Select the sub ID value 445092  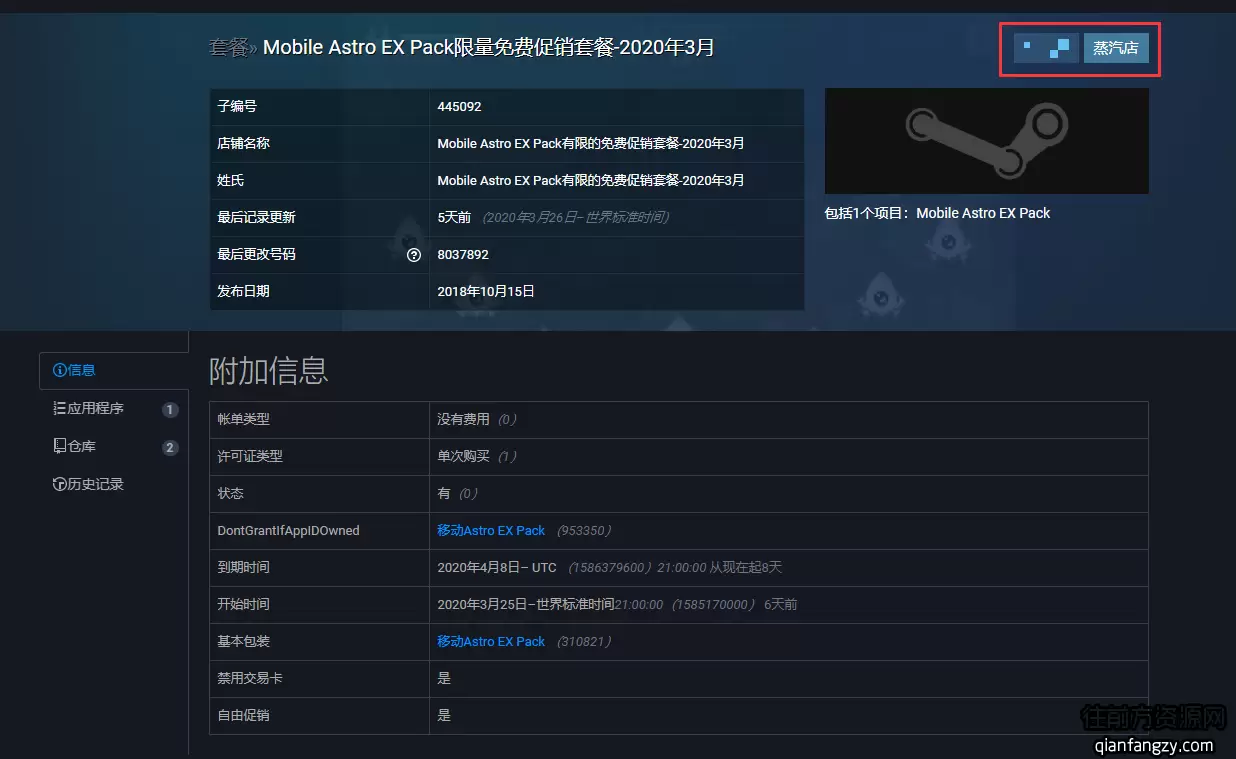tap(459, 106)
